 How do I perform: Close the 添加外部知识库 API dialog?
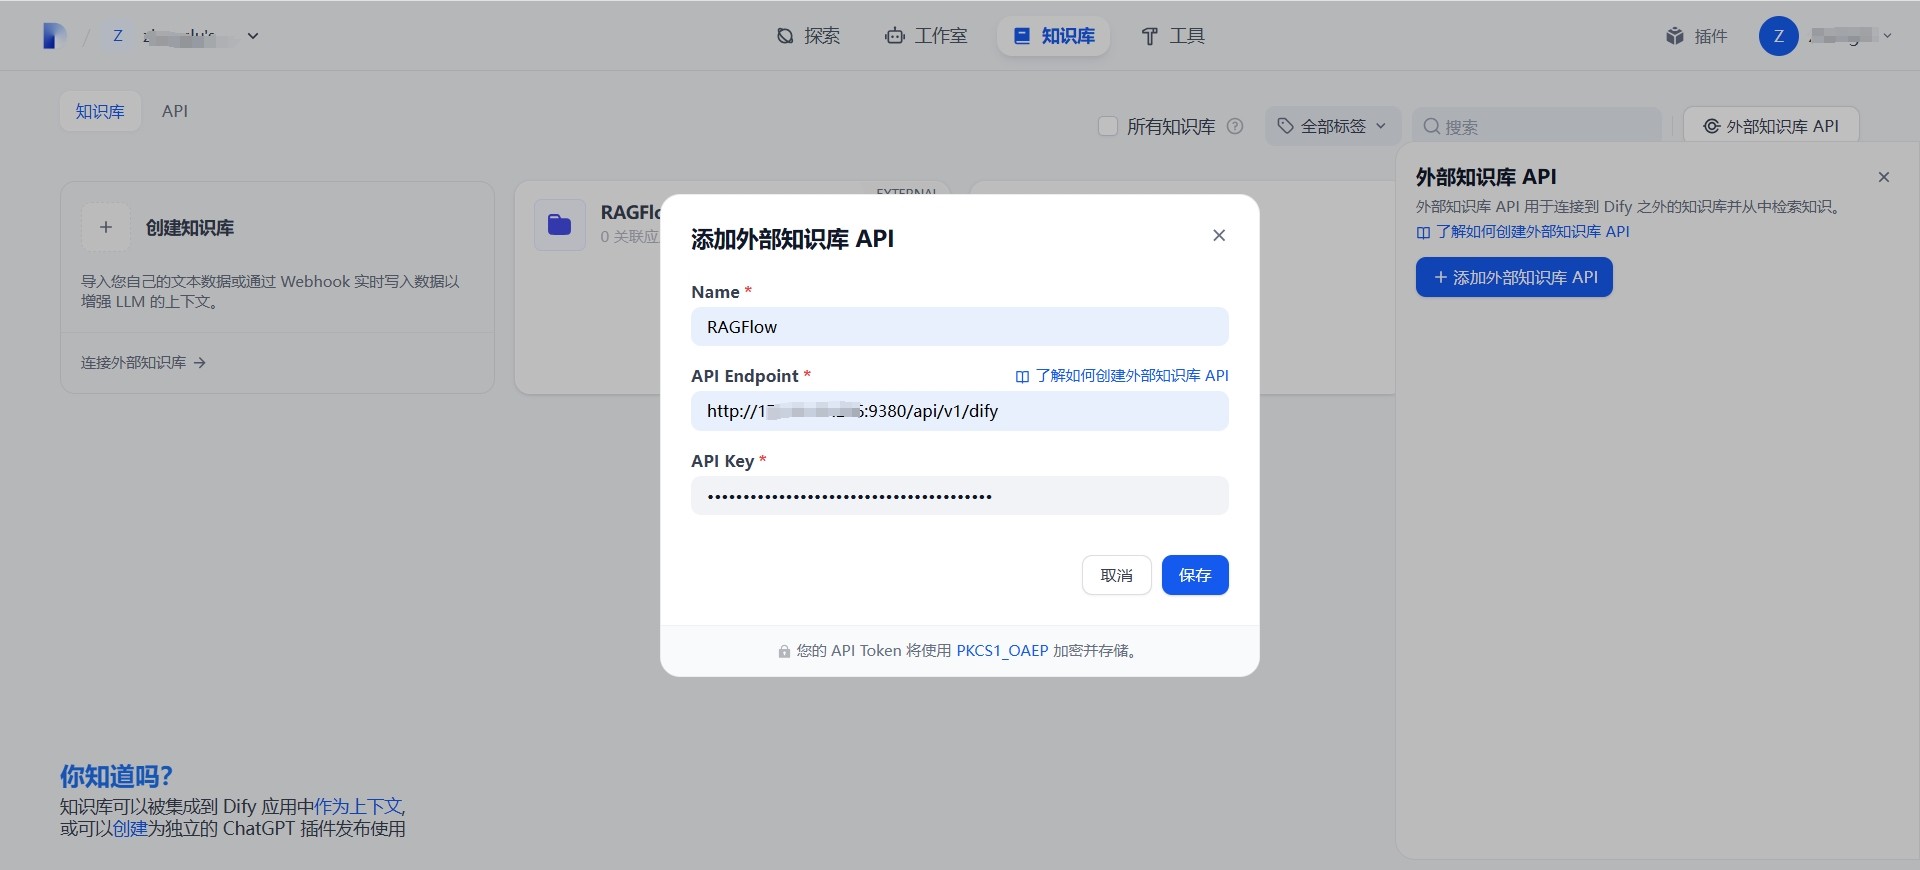1219,235
